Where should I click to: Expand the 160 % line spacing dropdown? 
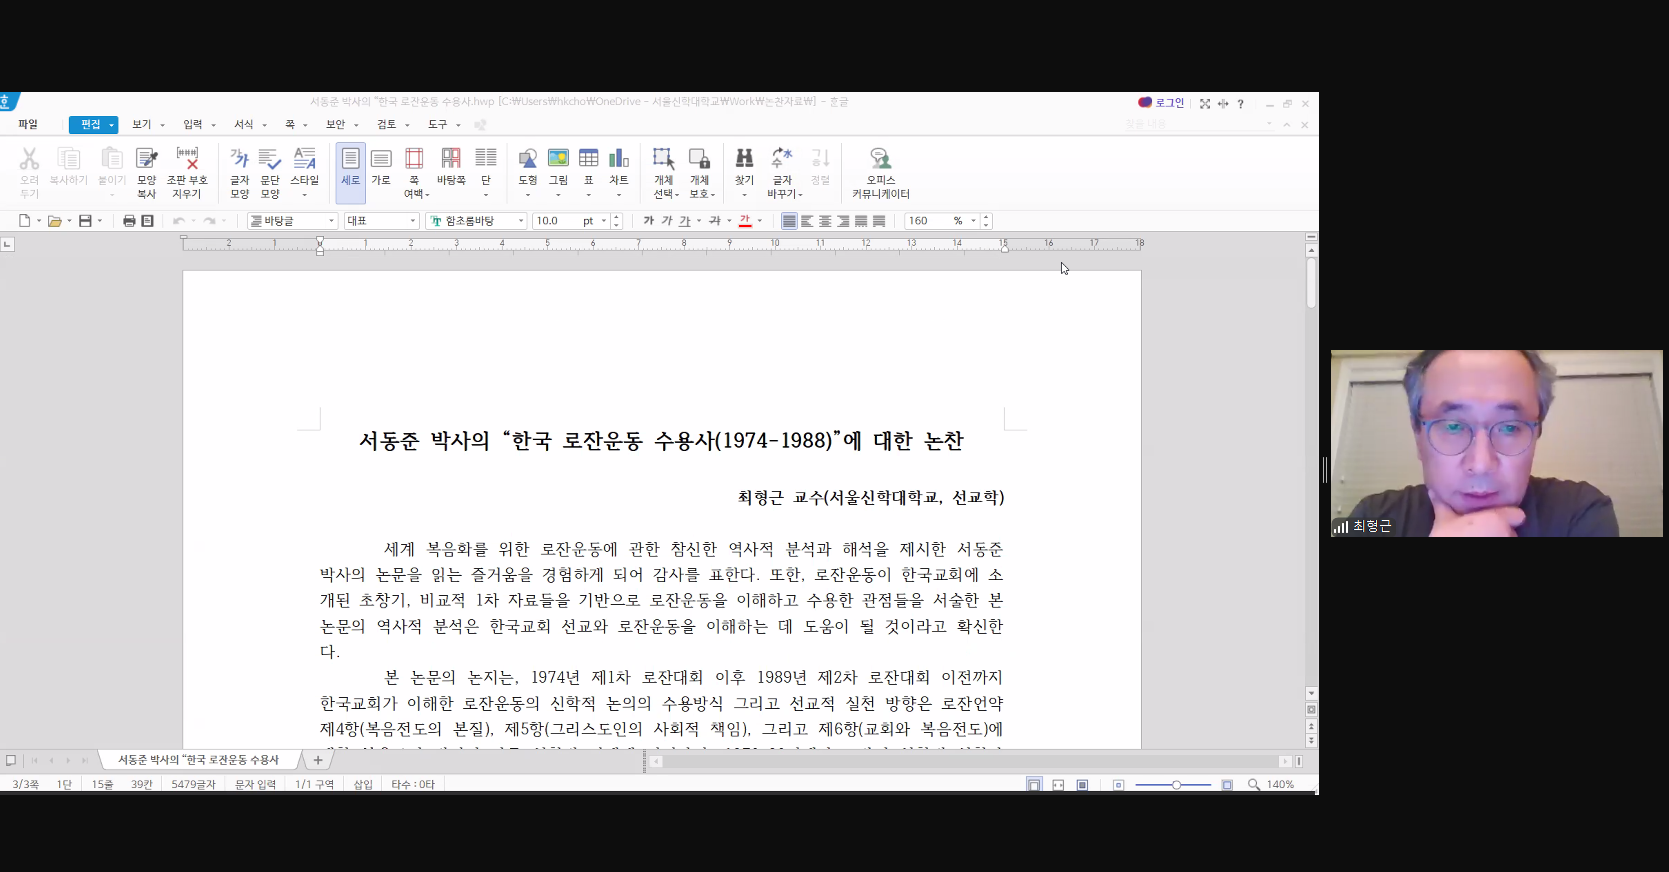point(973,221)
